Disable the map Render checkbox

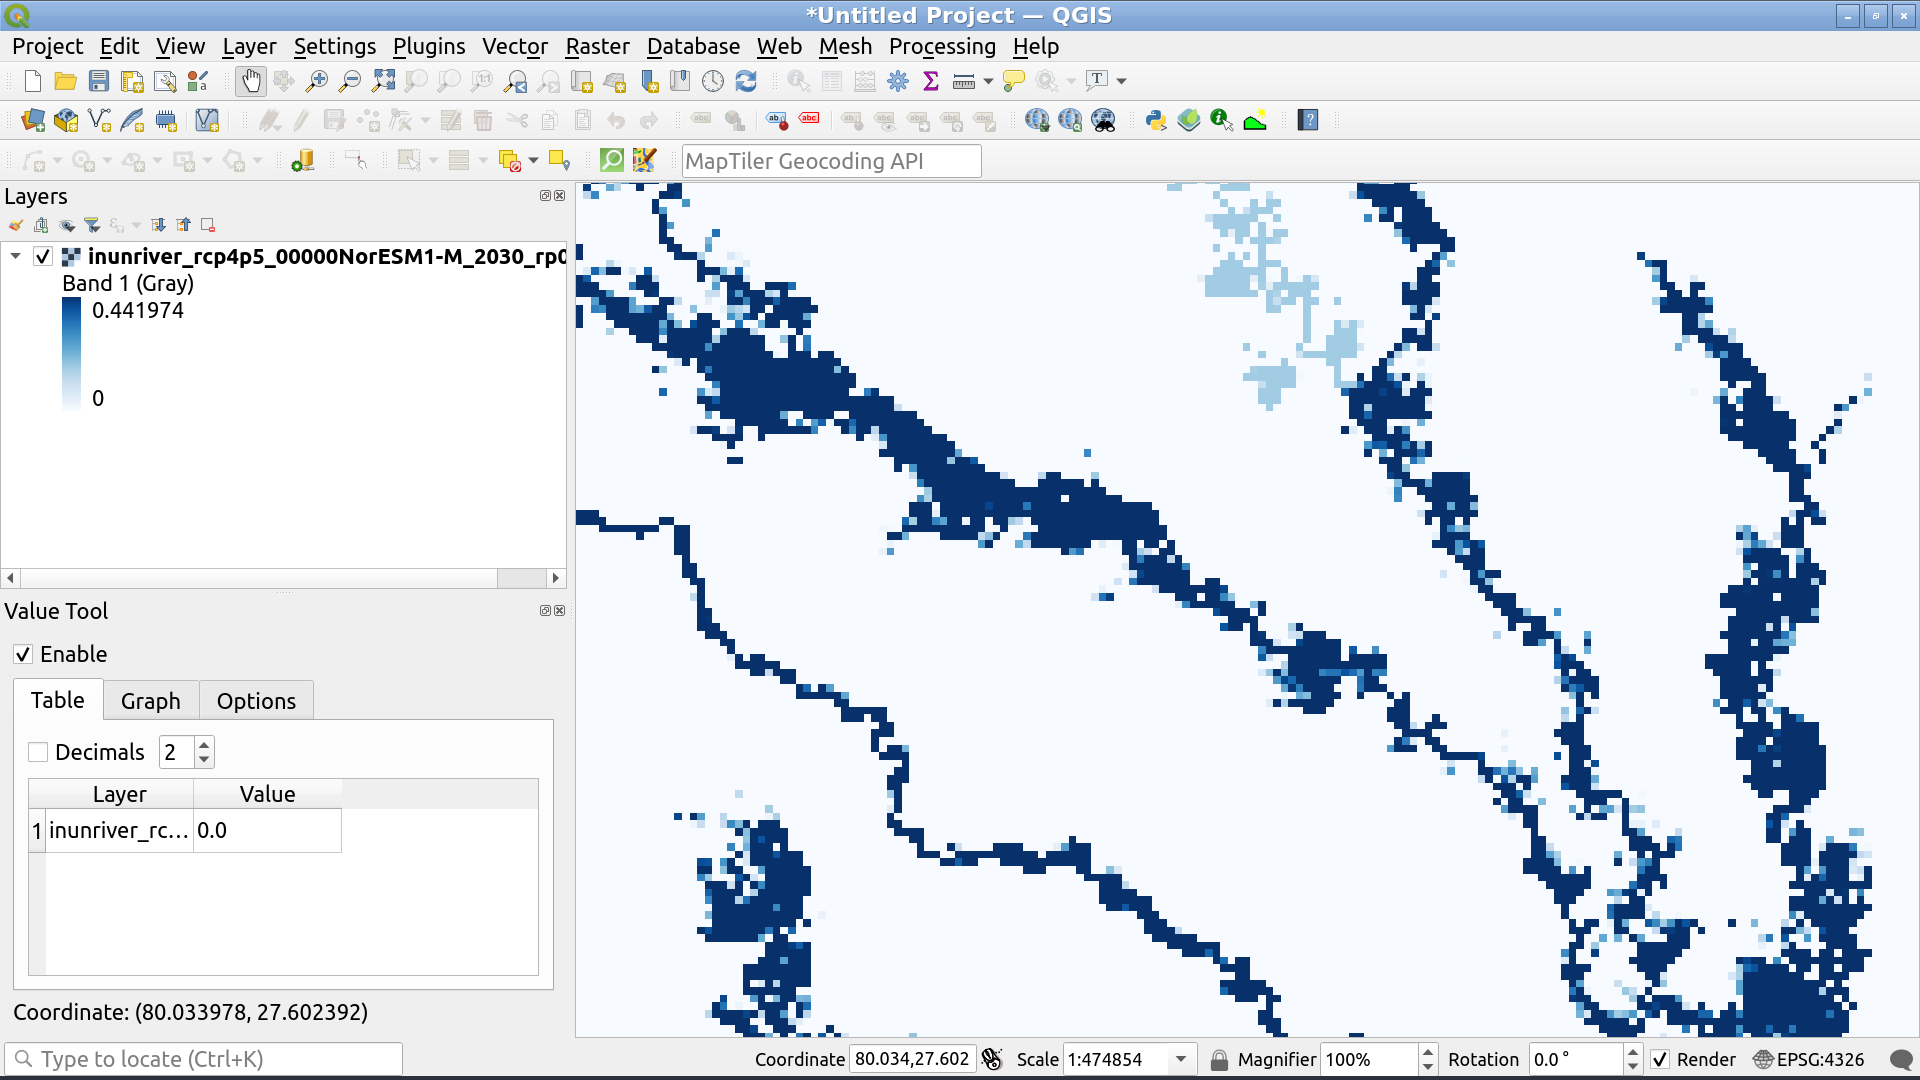pyautogui.click(x=1660, y=1059)
